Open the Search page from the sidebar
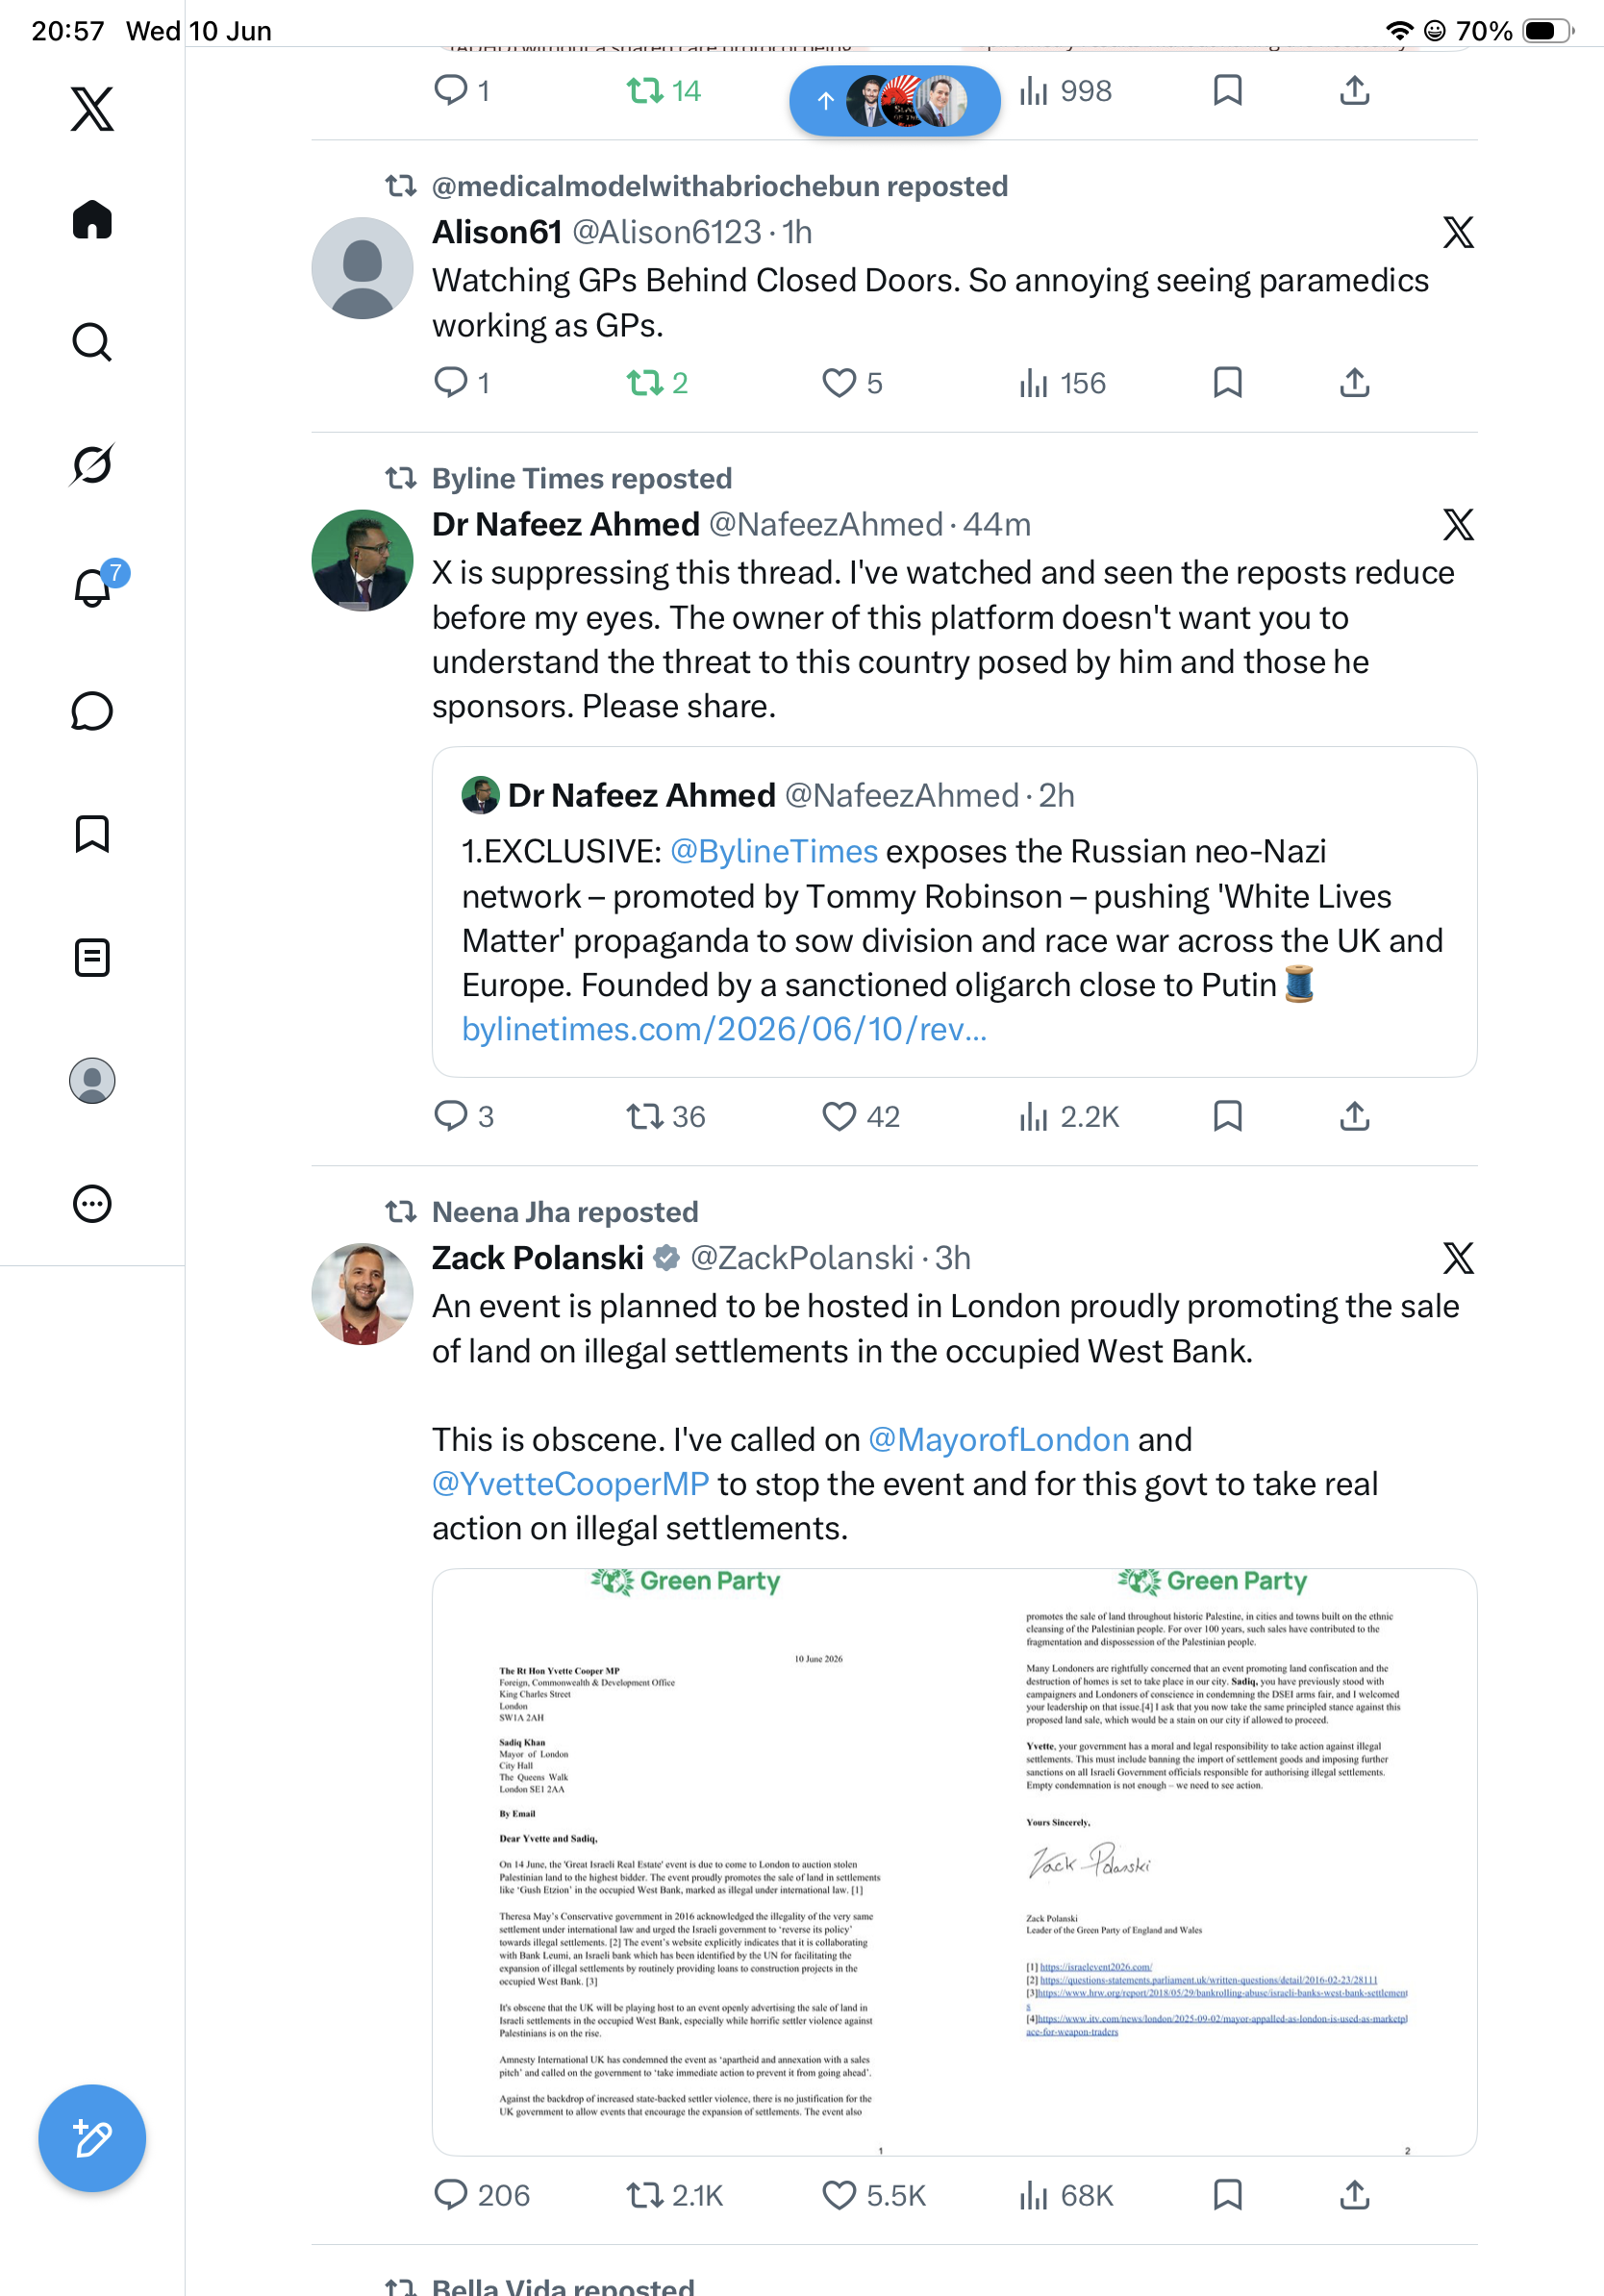Viewport: 1604px width, 2296px height. click(92, 342)
